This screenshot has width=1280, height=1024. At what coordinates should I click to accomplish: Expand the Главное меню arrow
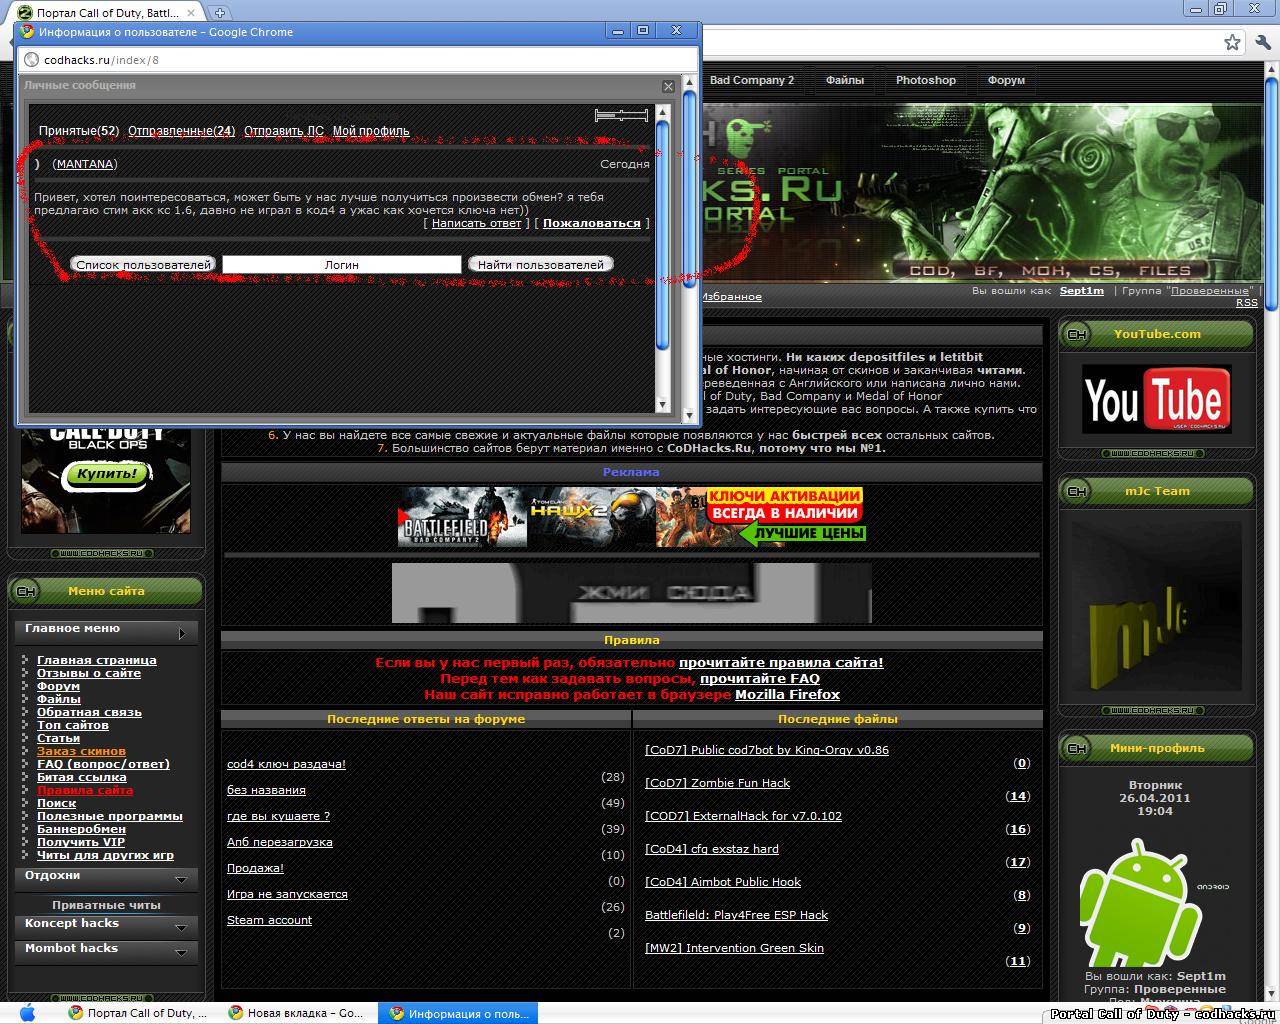[181, 633]
